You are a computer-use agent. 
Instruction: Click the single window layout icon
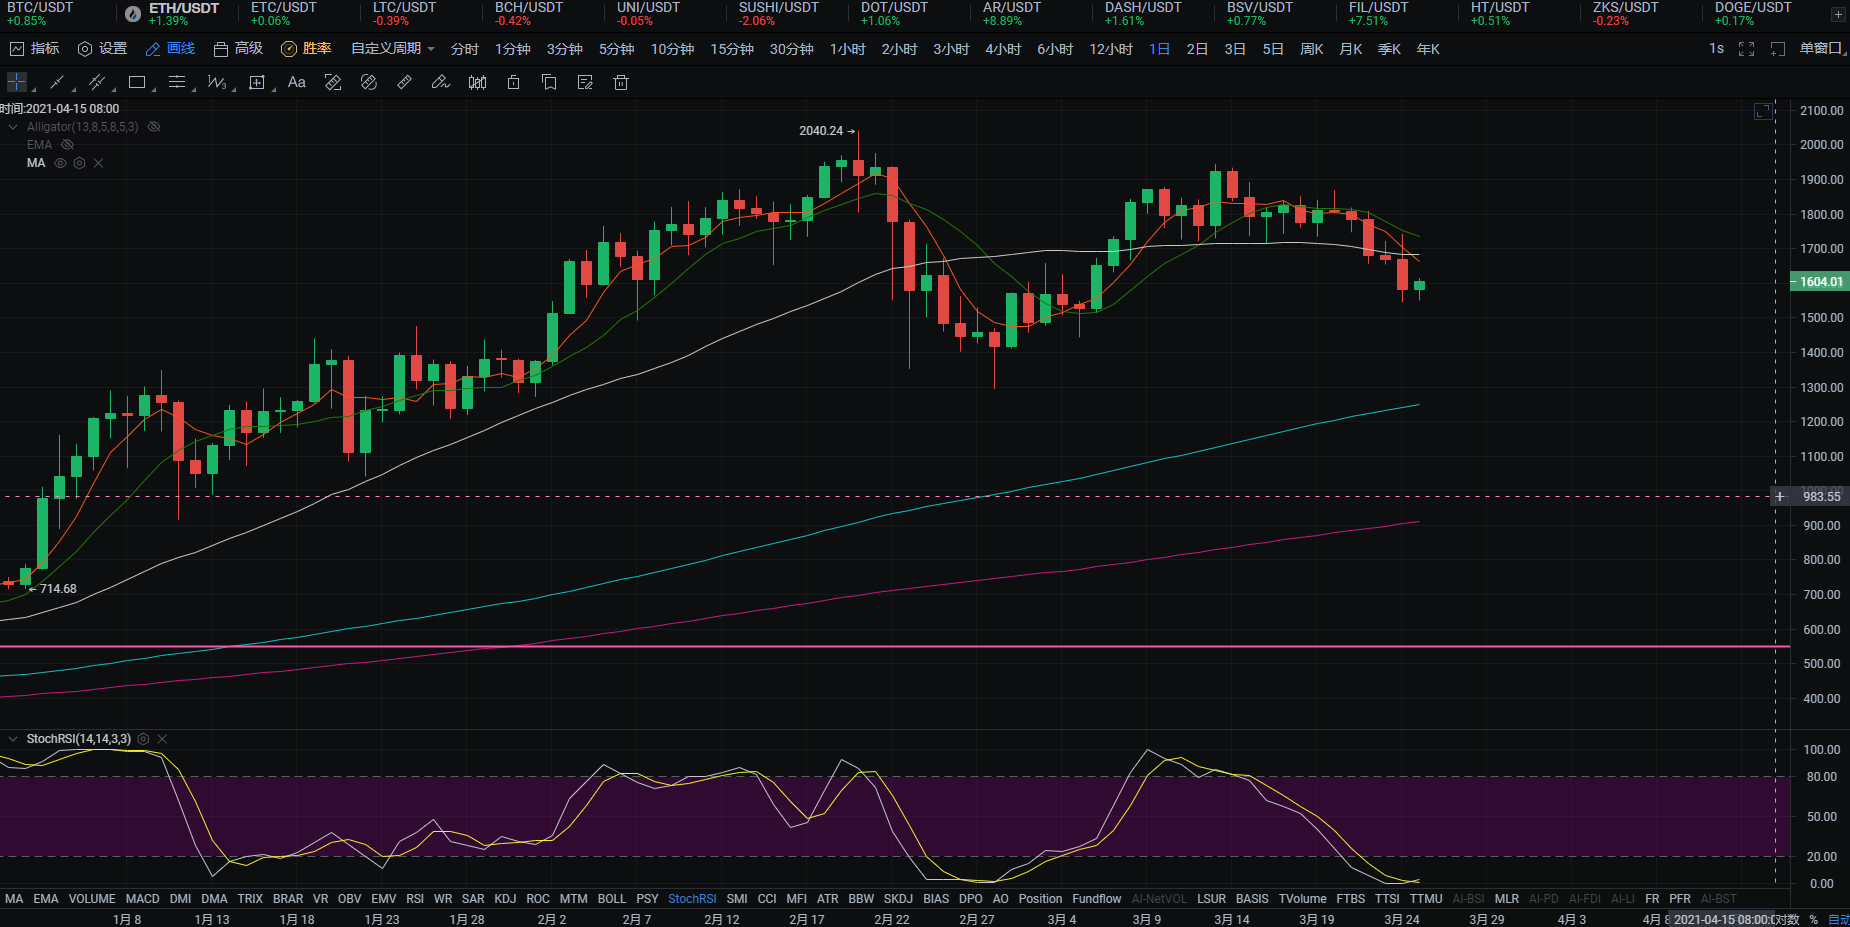point(1778,49)
